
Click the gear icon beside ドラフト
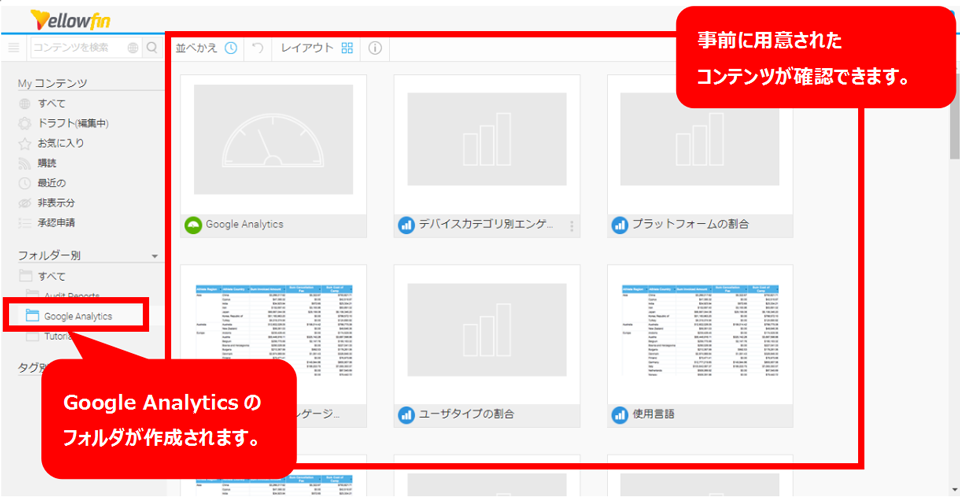[24, 123]
